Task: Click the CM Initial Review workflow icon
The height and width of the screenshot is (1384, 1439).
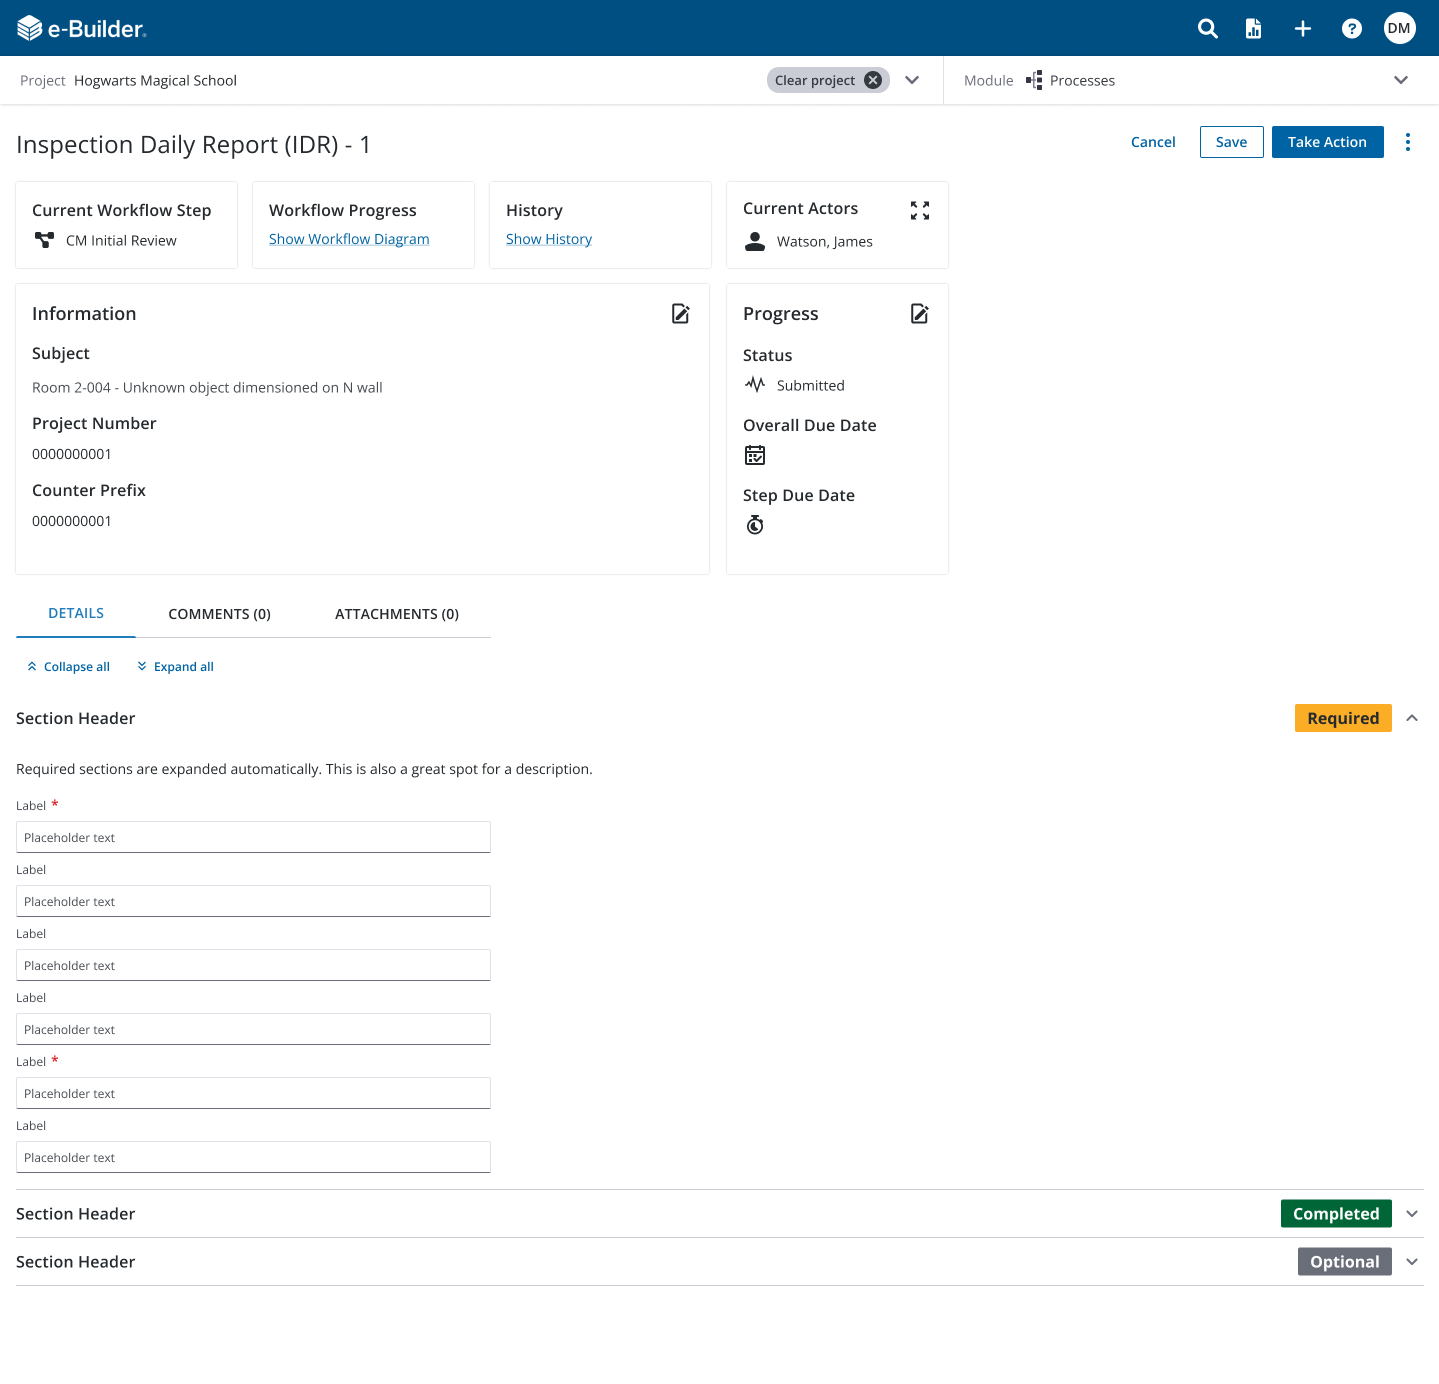Action: 44,240
